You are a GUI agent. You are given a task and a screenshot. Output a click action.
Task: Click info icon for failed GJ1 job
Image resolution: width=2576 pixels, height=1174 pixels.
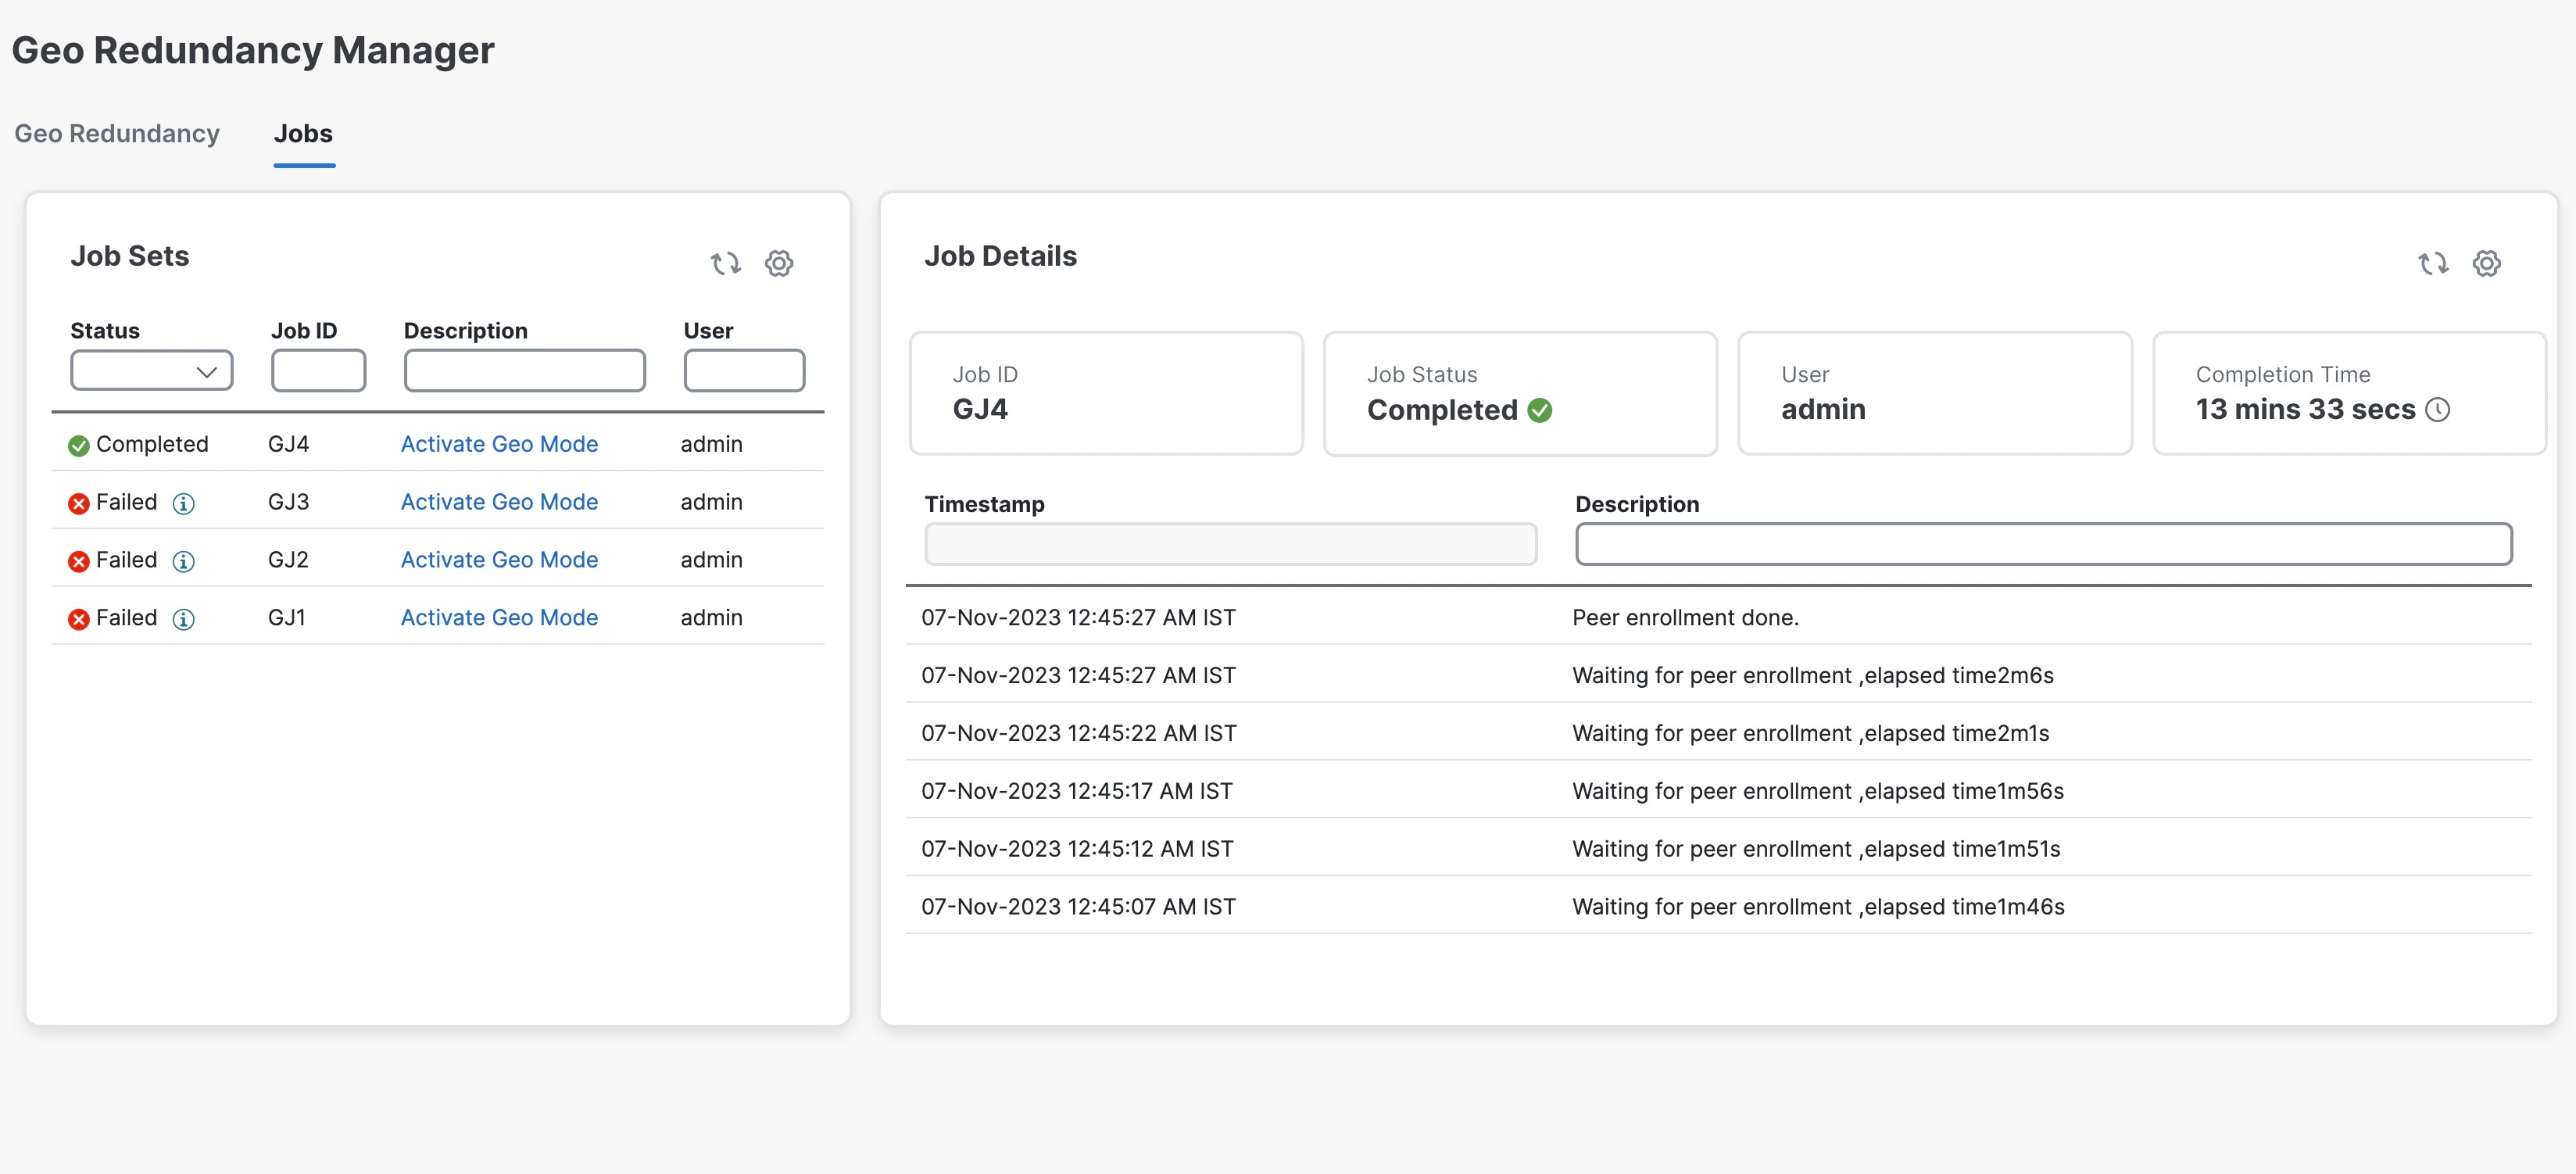[x=183, y=619]
